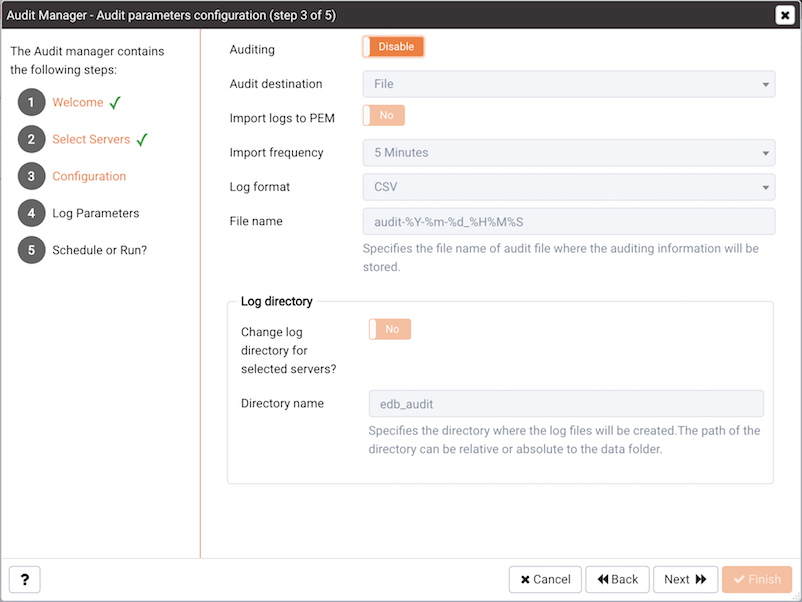The width and height of the screenshot is (802, 602).
Task: Open help with the question mark button
Action: [25, 579]
